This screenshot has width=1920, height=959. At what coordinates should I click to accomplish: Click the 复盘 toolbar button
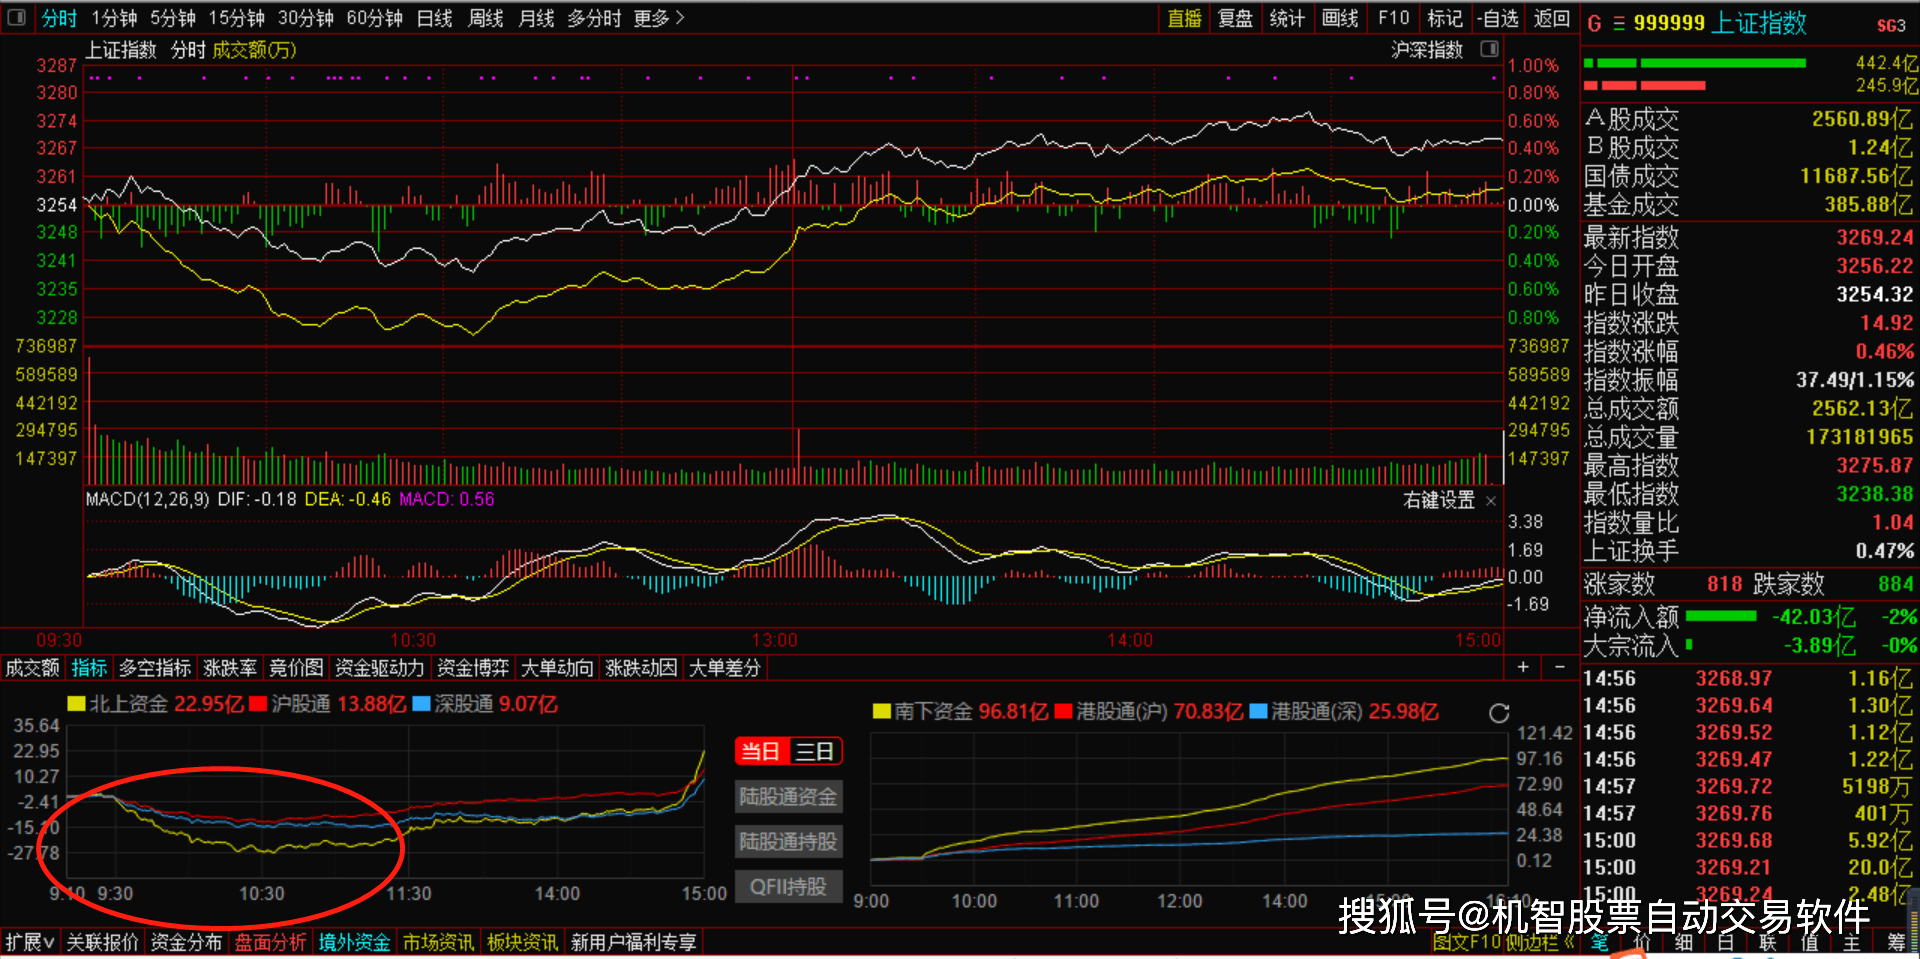pyautogui.click(x=1236, y=18)
